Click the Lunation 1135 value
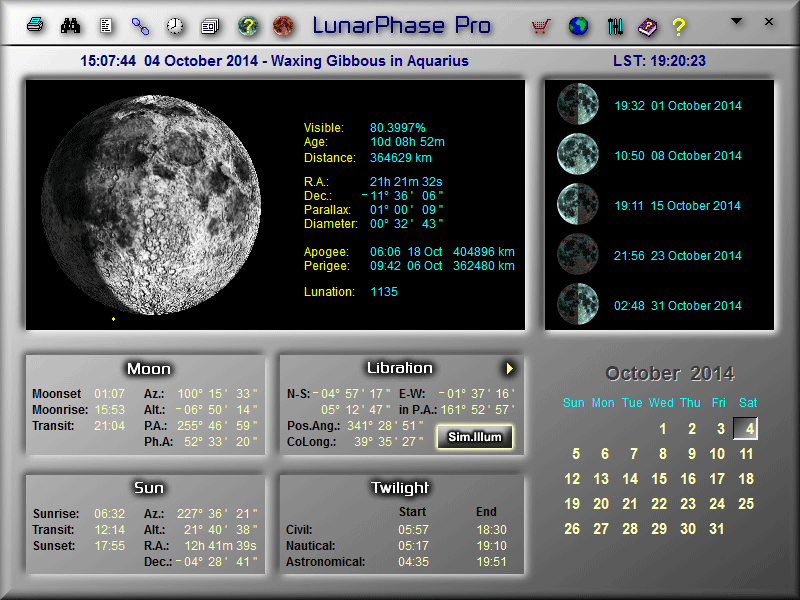Screen dimensions: 800x600 point(384,292)
